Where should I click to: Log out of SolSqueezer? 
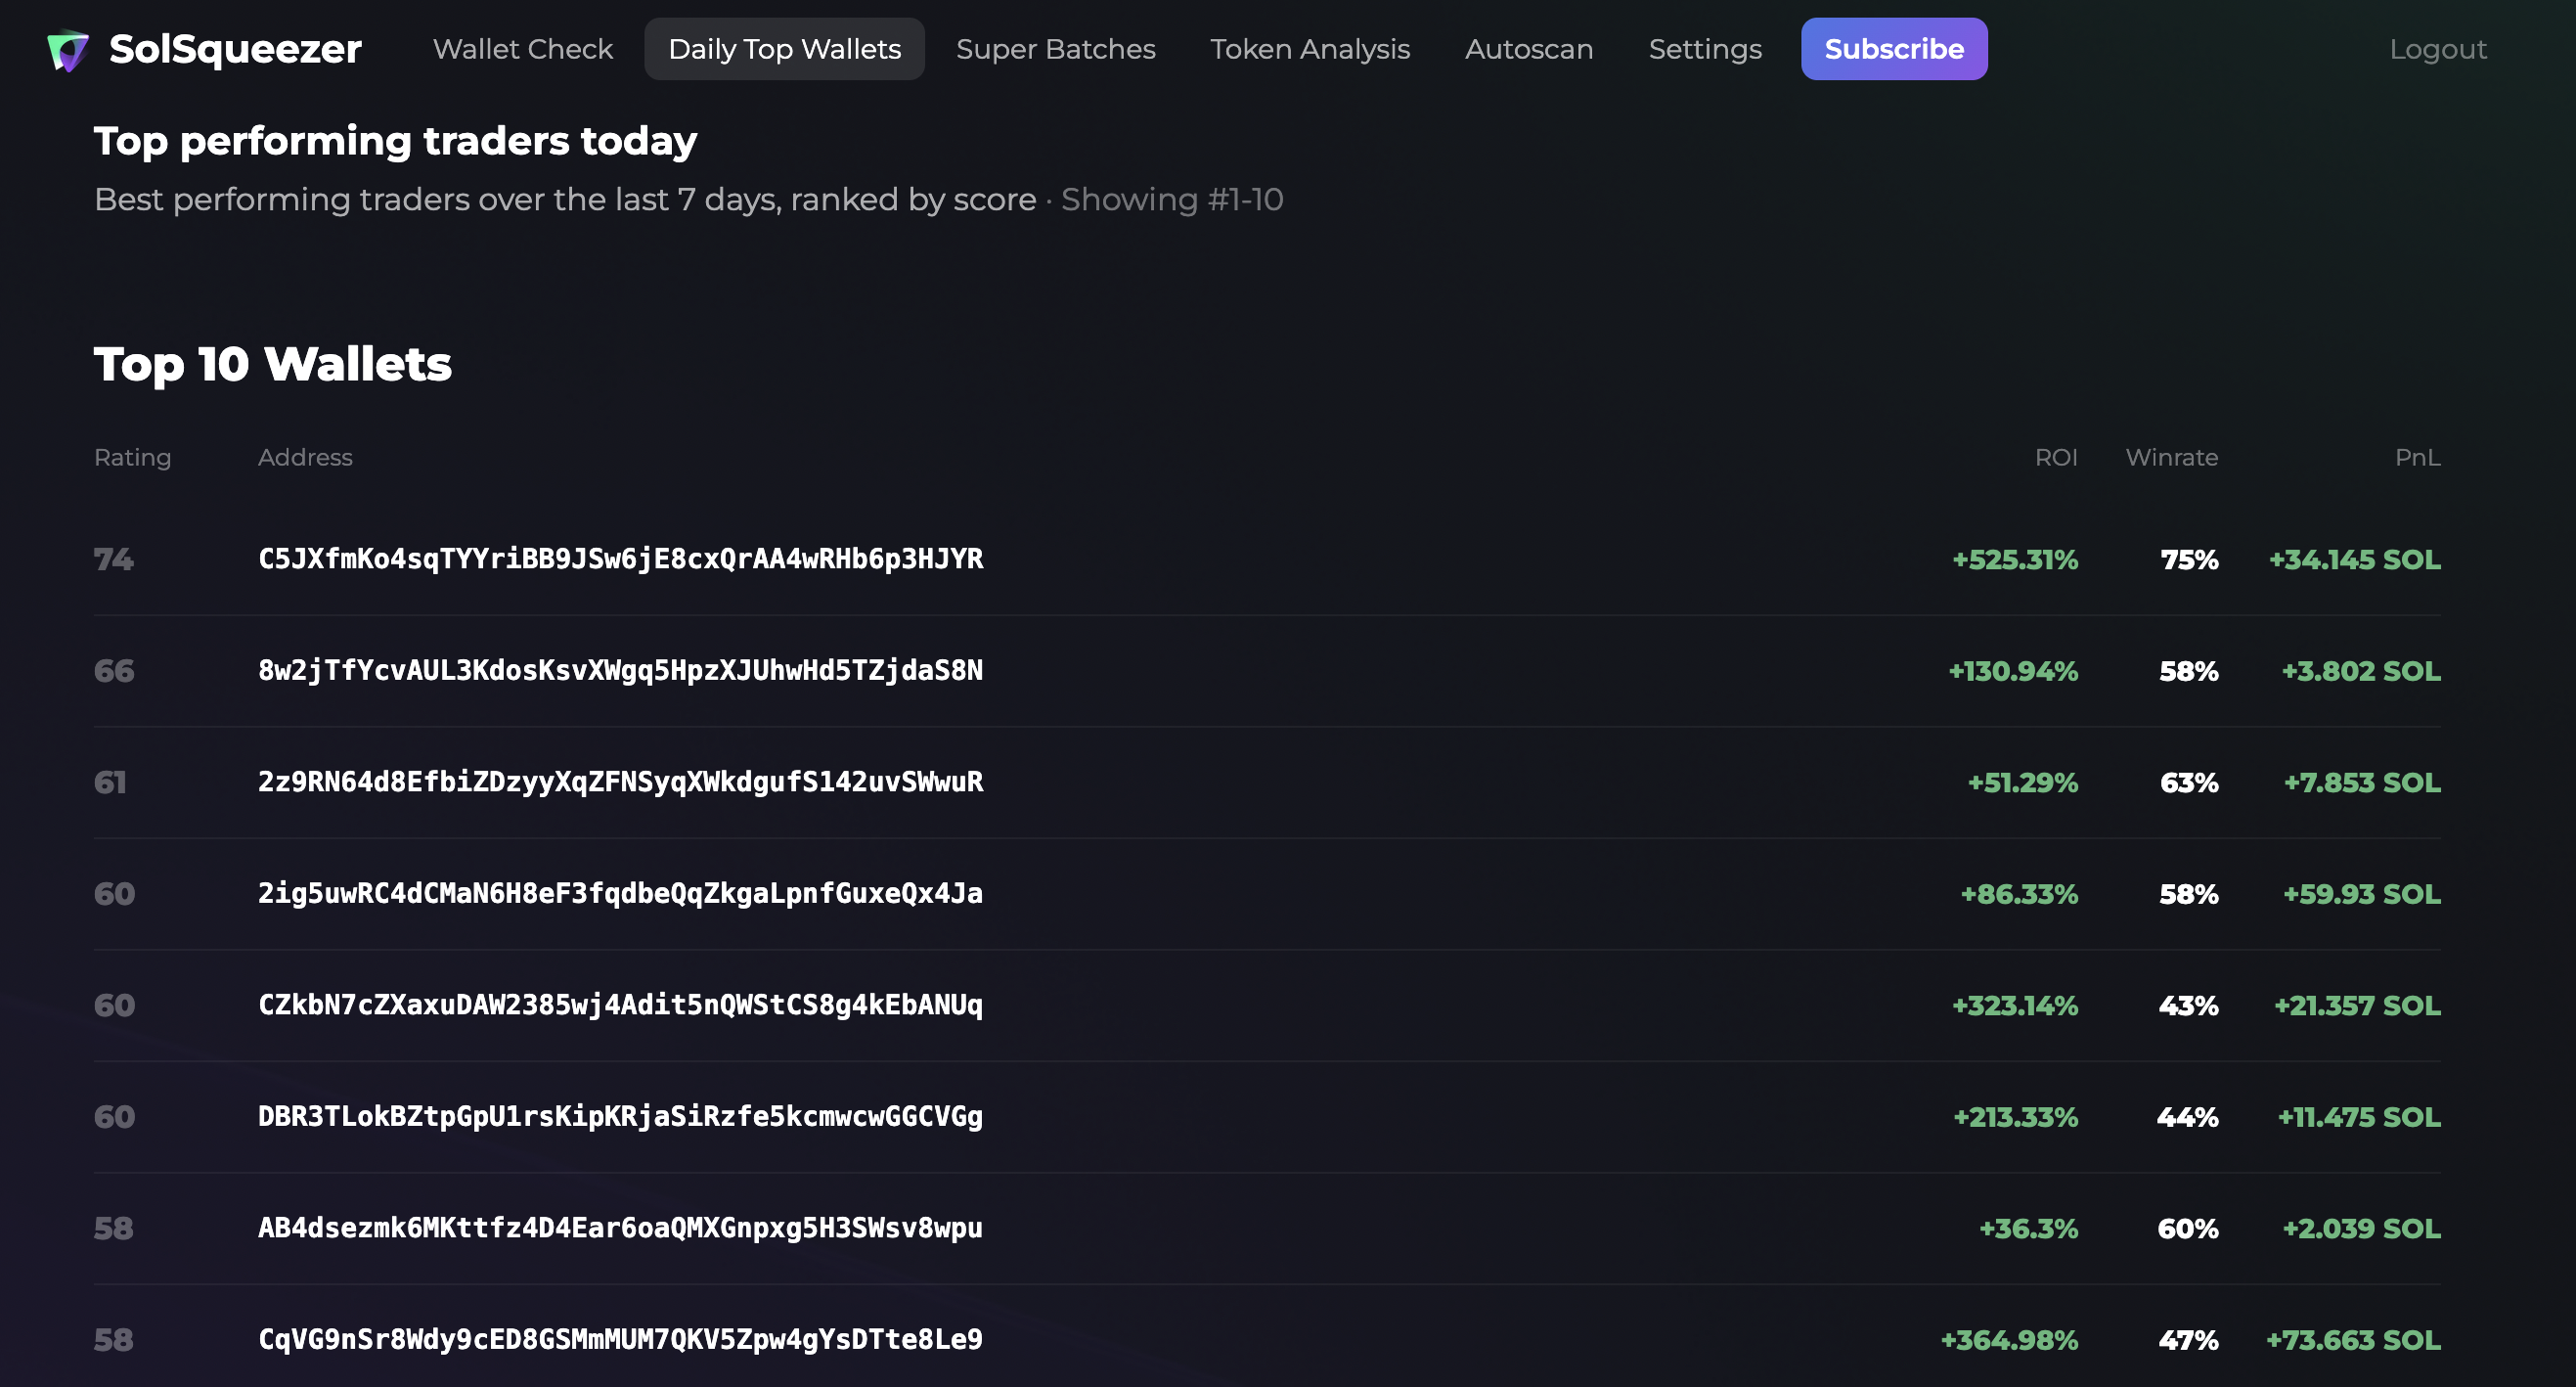pyautogui.click(x=2438, y=48)
